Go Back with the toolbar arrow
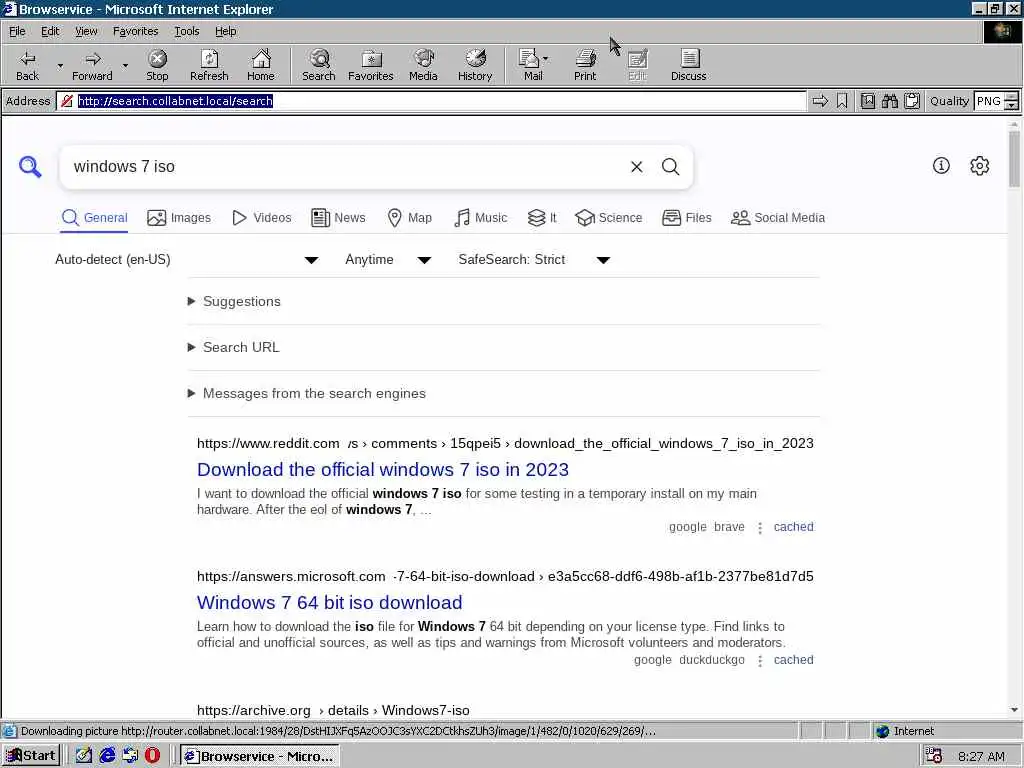 point(27,65)
